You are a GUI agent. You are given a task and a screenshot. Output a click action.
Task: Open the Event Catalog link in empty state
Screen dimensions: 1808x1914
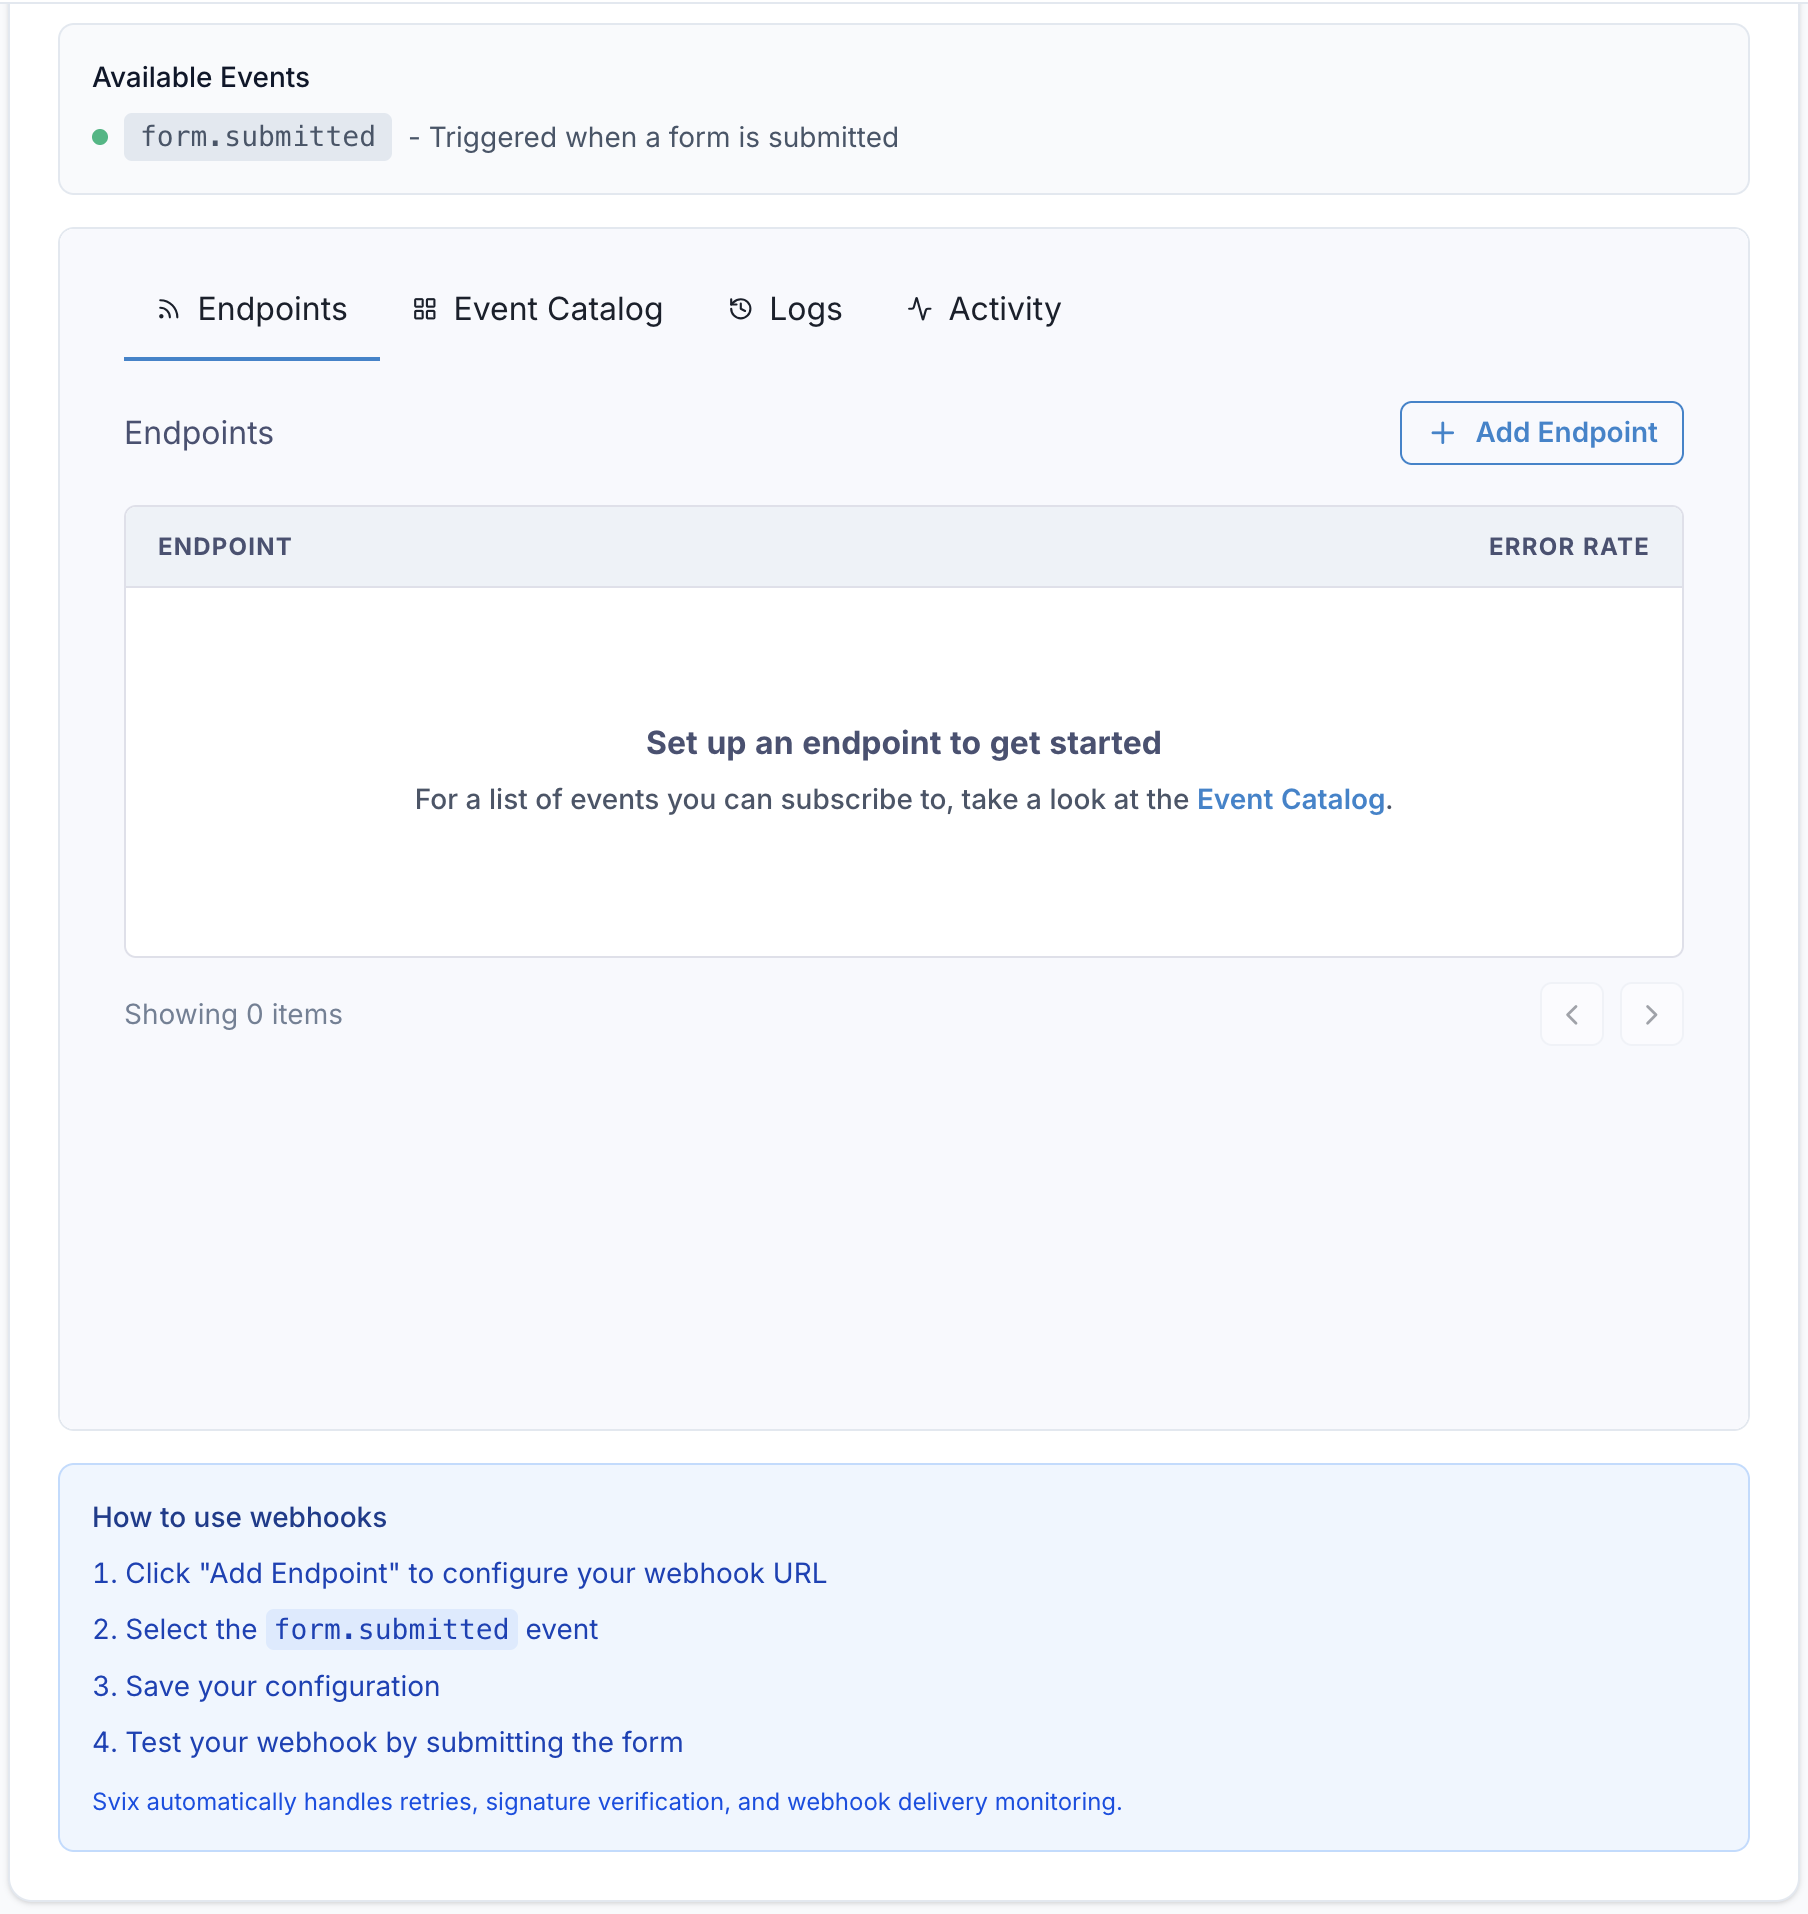1291,799
